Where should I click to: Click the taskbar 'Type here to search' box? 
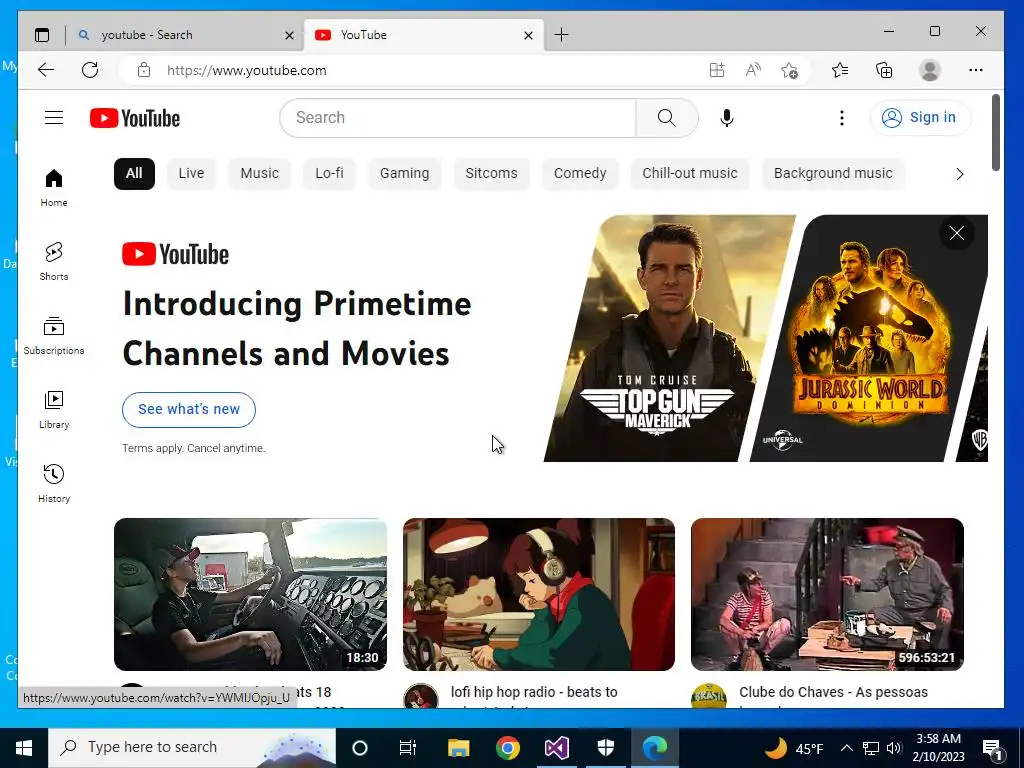pyautogui.click(x=191, y=747)
